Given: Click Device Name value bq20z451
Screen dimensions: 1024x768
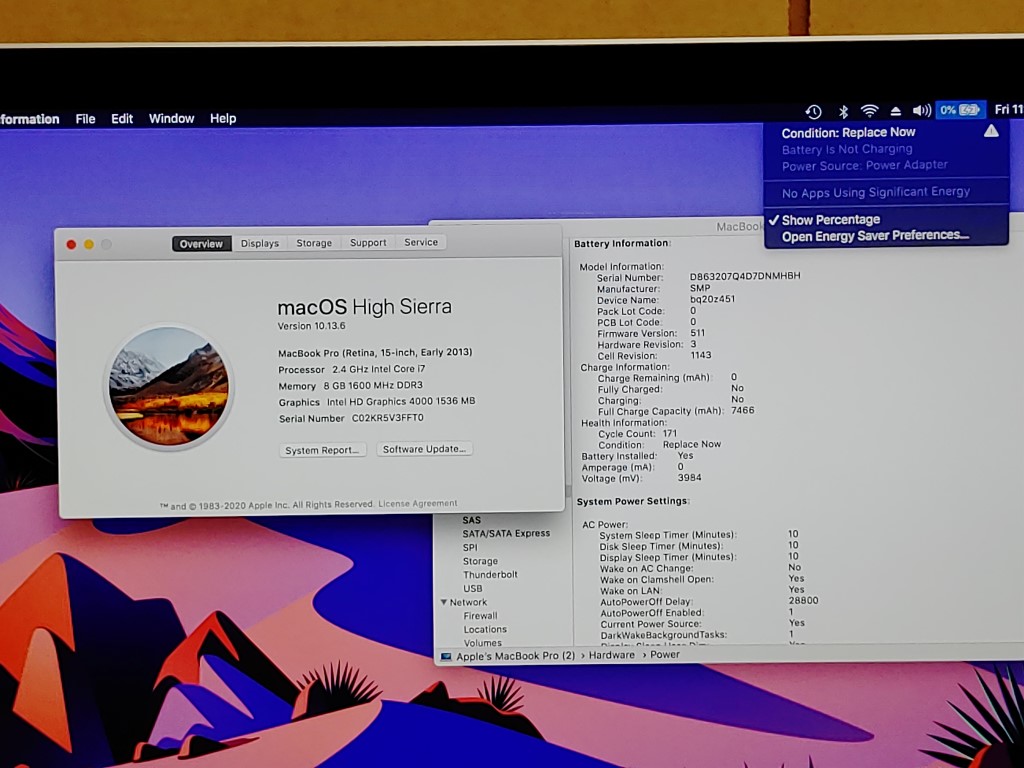Looking at the screenshot, I should pos(712,299).
